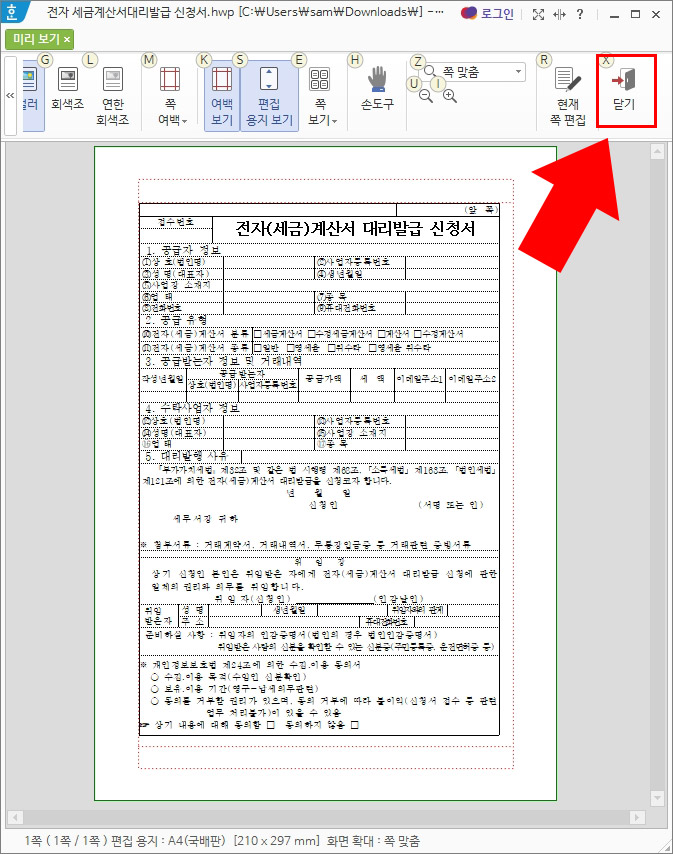Click the Hancom login logo icon
The width and height of the screenshot is (673, 854).
(468, 13)
